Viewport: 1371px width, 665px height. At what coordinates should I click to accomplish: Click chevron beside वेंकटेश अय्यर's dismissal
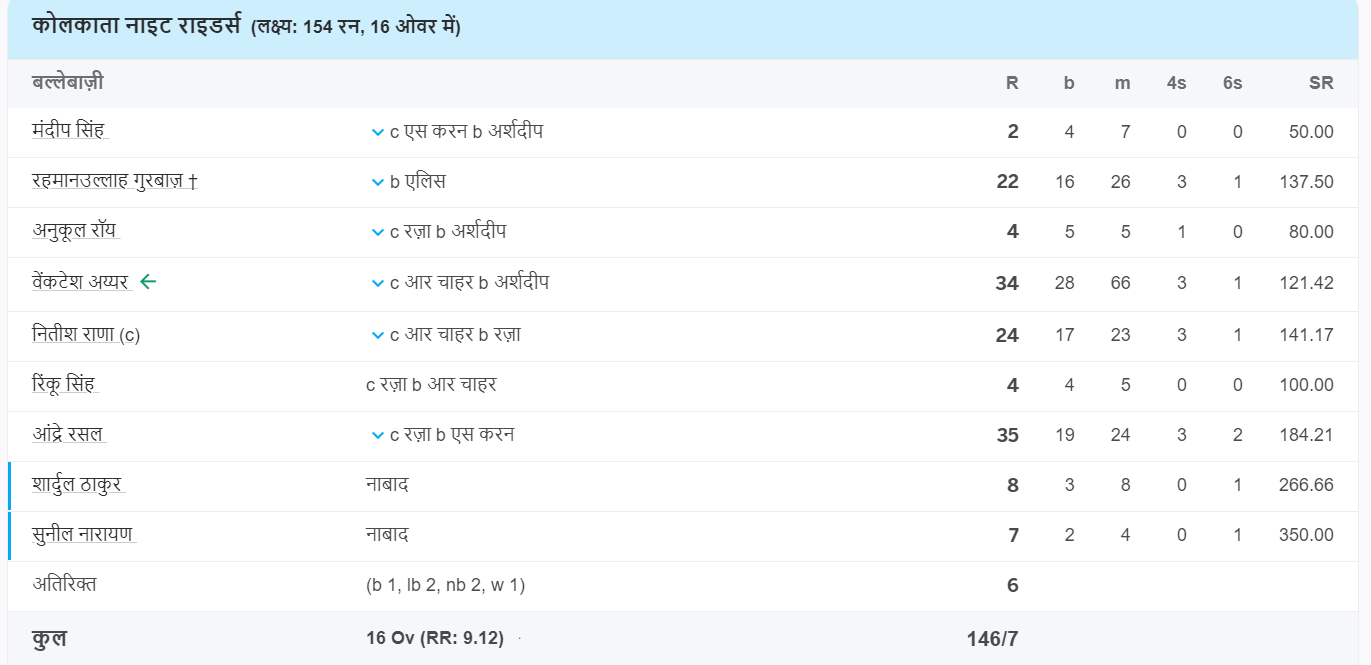(x=377, y=284)
